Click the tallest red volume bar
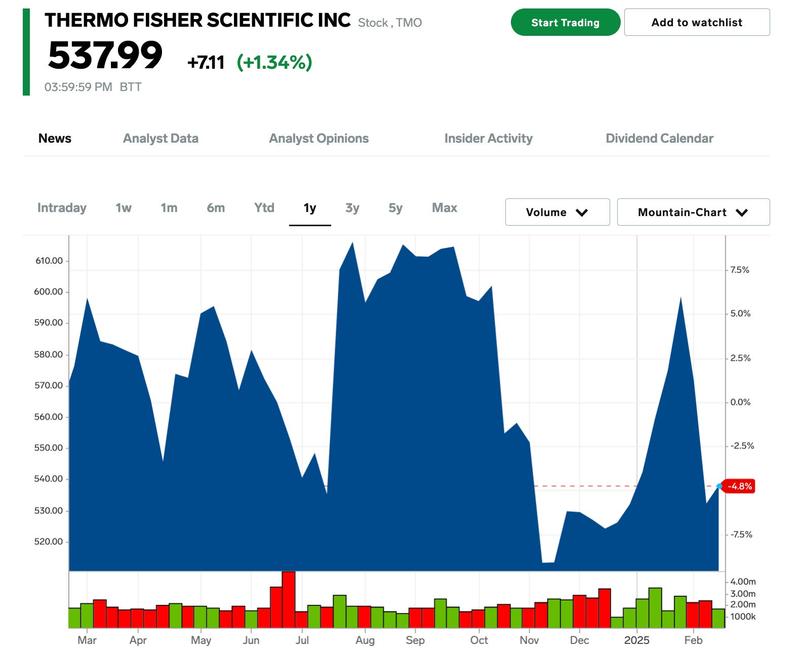 pos(289,599)
